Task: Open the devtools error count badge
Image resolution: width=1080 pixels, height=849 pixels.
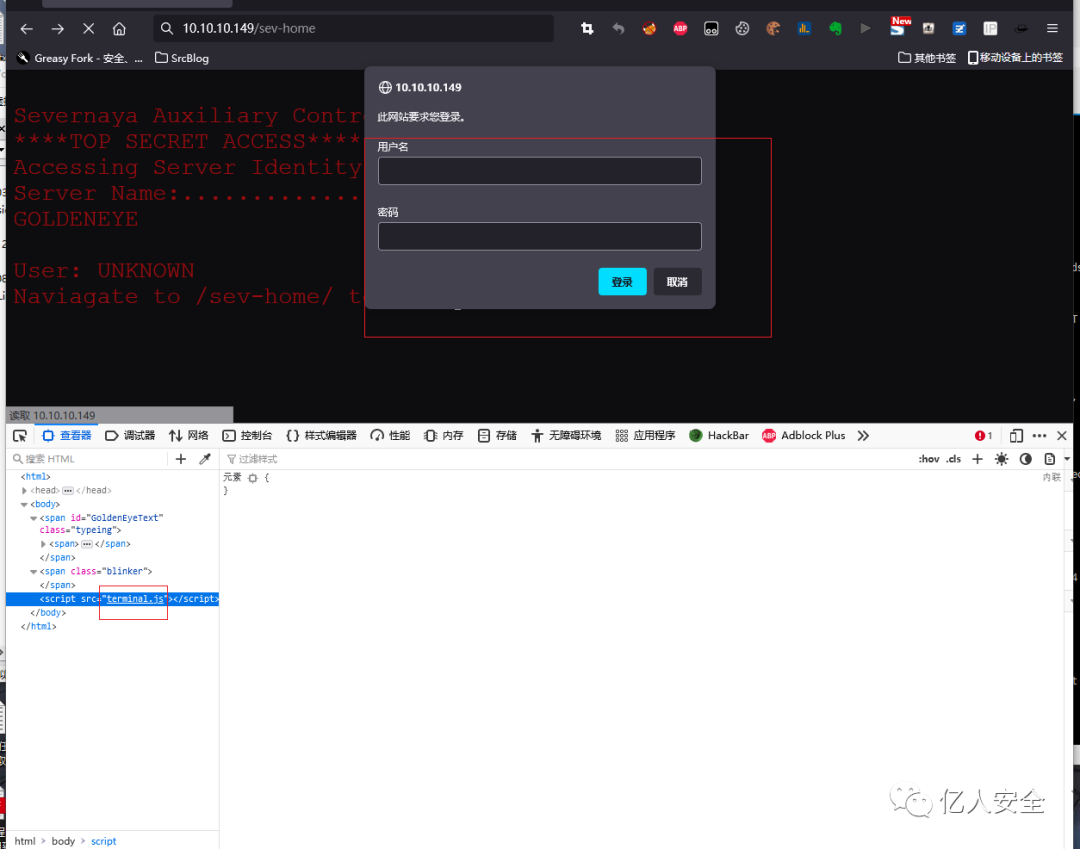Action: (x=983, y=436)
